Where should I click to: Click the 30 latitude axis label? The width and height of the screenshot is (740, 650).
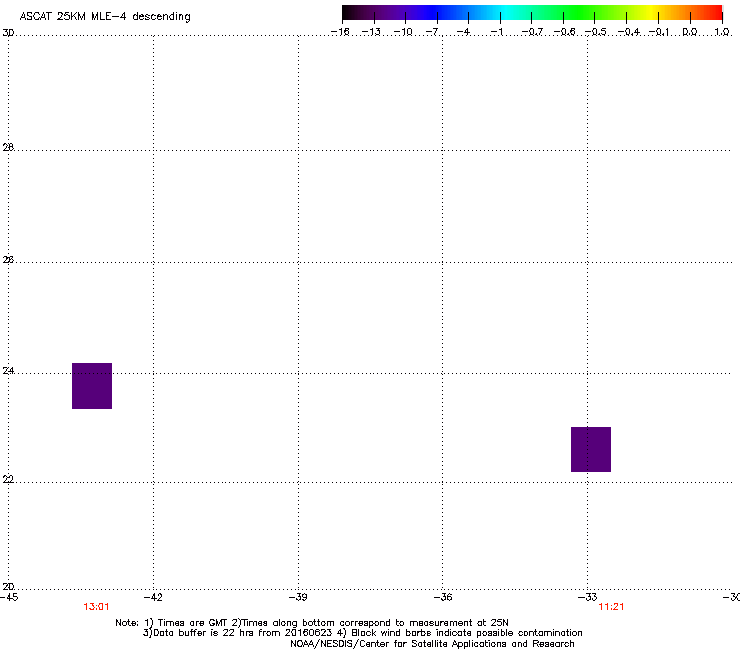point(8,33)
